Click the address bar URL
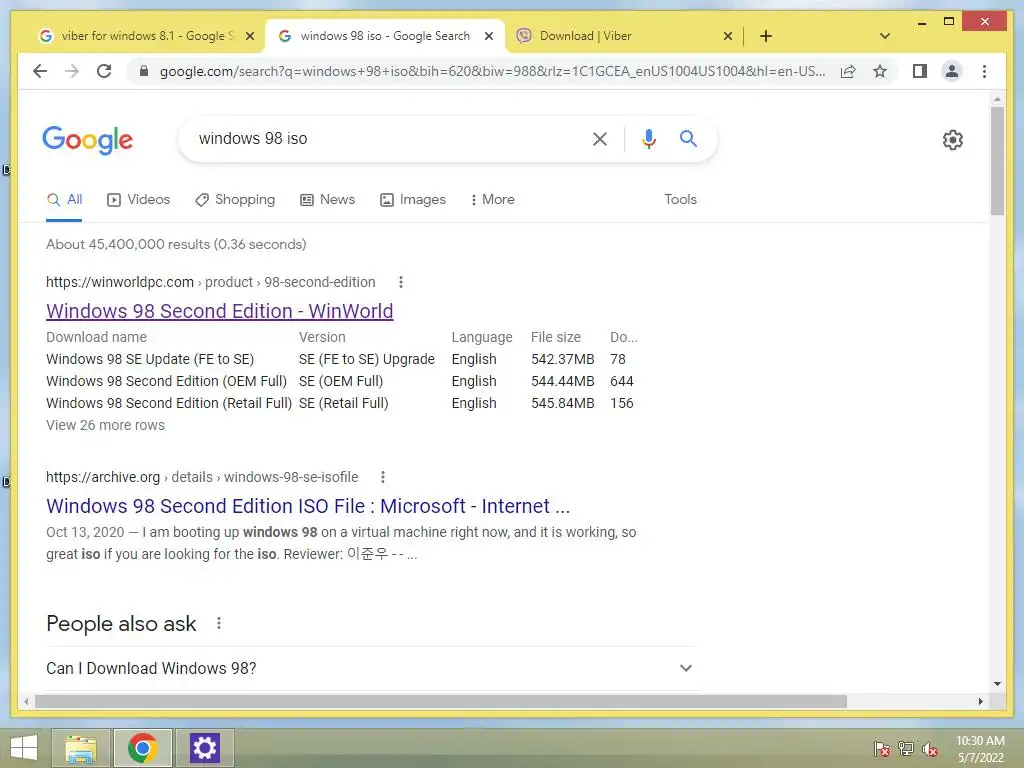 492,71
